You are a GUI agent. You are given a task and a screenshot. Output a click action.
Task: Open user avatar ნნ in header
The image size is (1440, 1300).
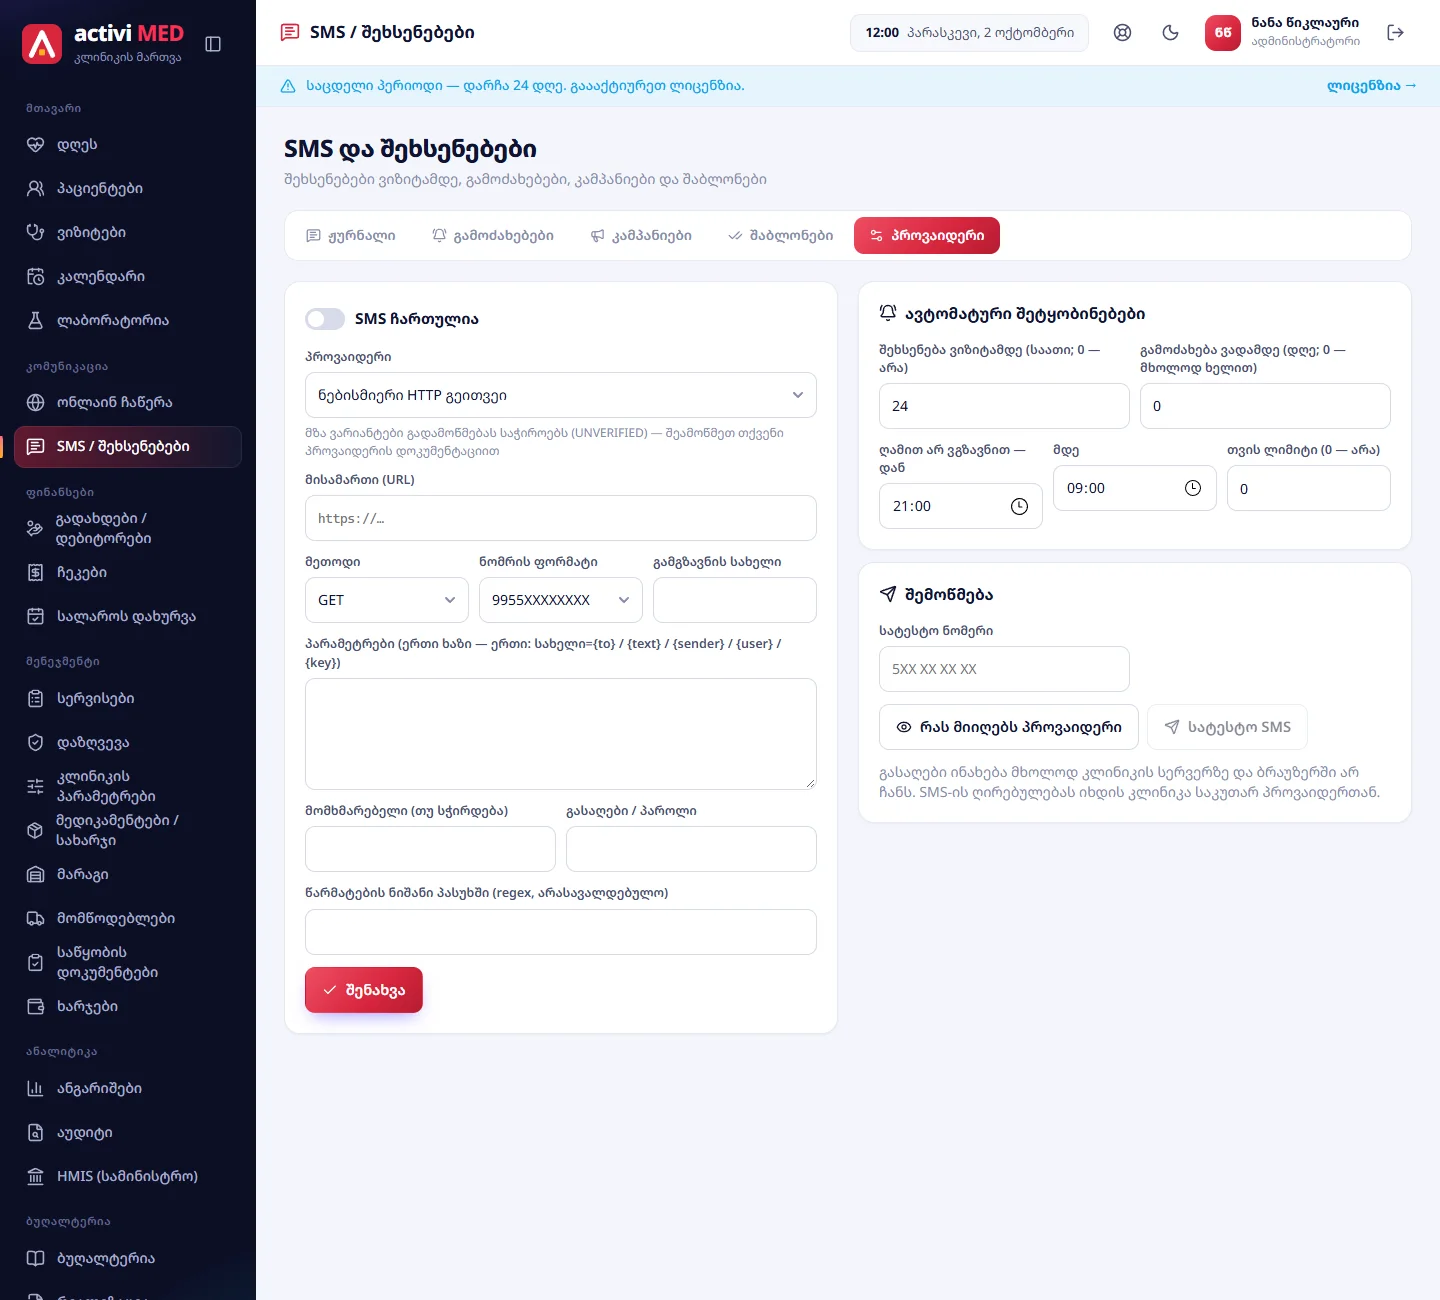[x=1223, y=33]
